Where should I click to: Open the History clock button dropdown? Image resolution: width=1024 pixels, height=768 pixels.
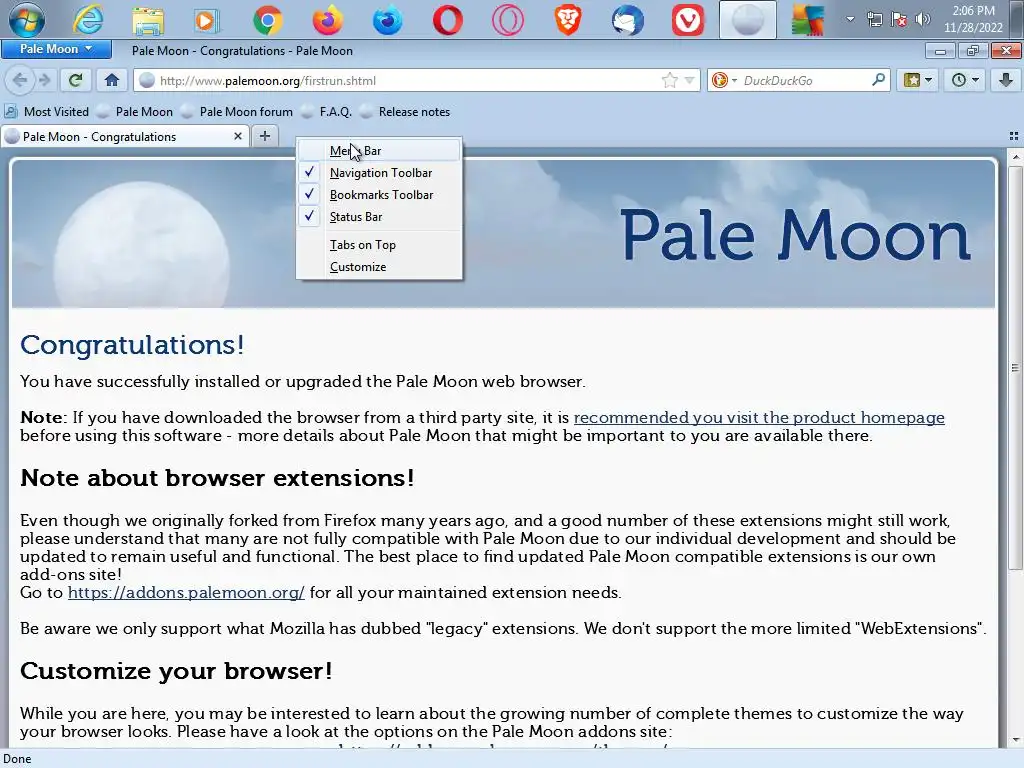965,80
